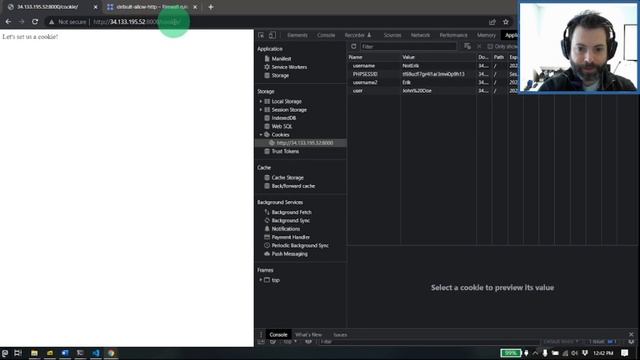Viewport: 640px width, 360px height.
Task: Open the drawer three-dot menu icon
Action: tap(261, 335)
